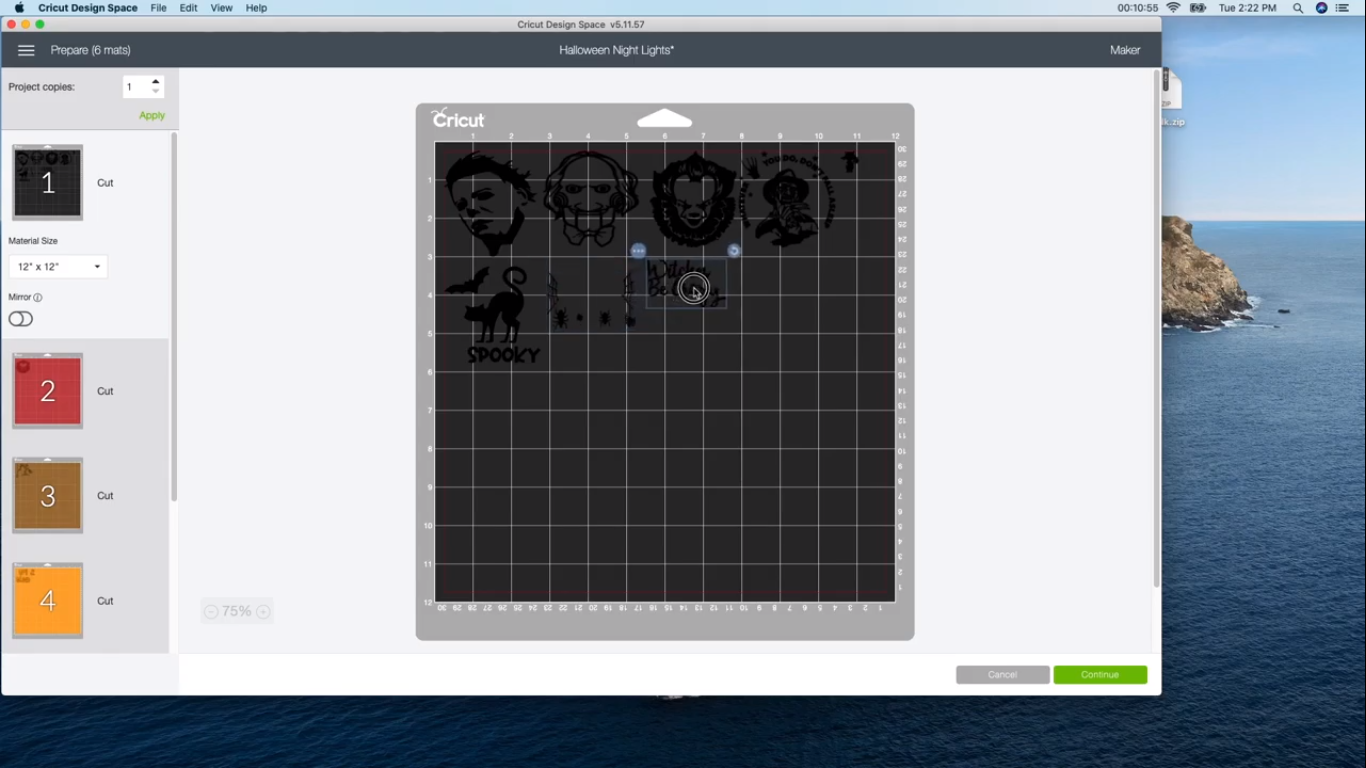Select the spiders design on the mat

[x=592, y=302]
